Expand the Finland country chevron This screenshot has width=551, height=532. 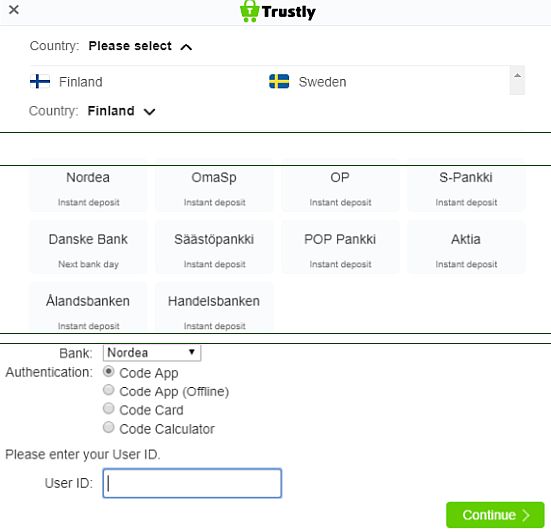coord(150,112)
